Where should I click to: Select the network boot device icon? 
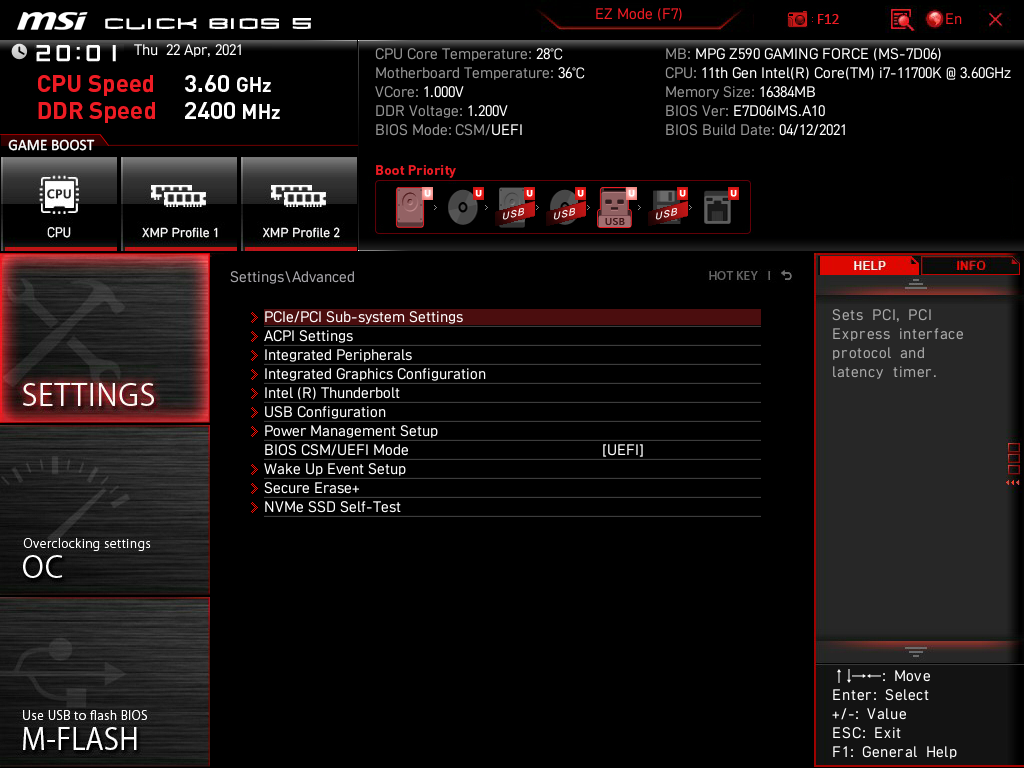tap(720, 207)
